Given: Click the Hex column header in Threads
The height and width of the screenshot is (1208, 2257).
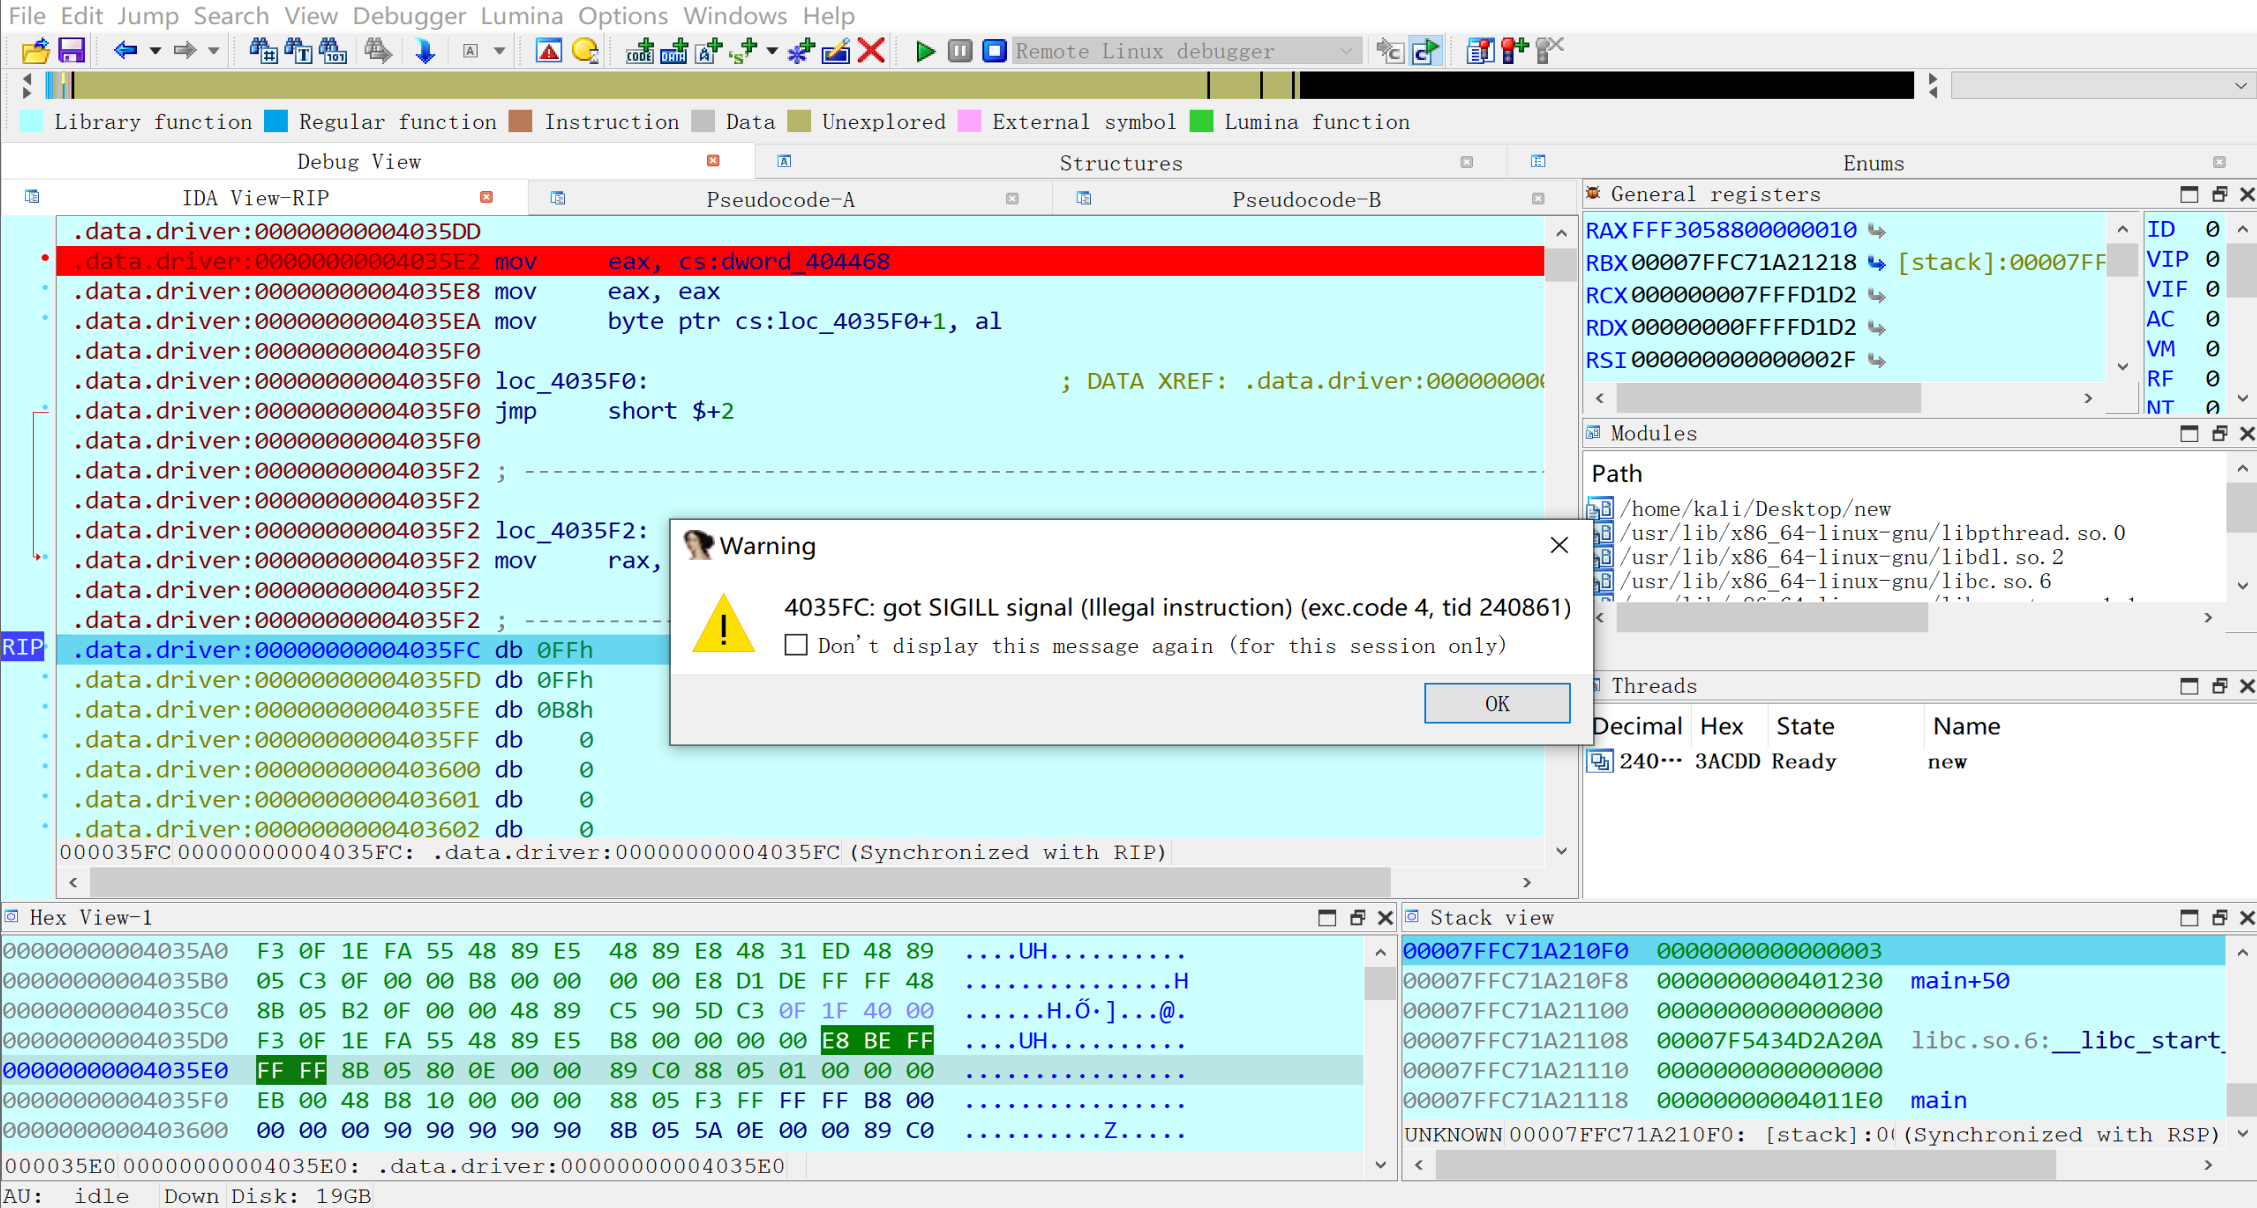Looking at the screenshot, I should [x=1721, y=726].
